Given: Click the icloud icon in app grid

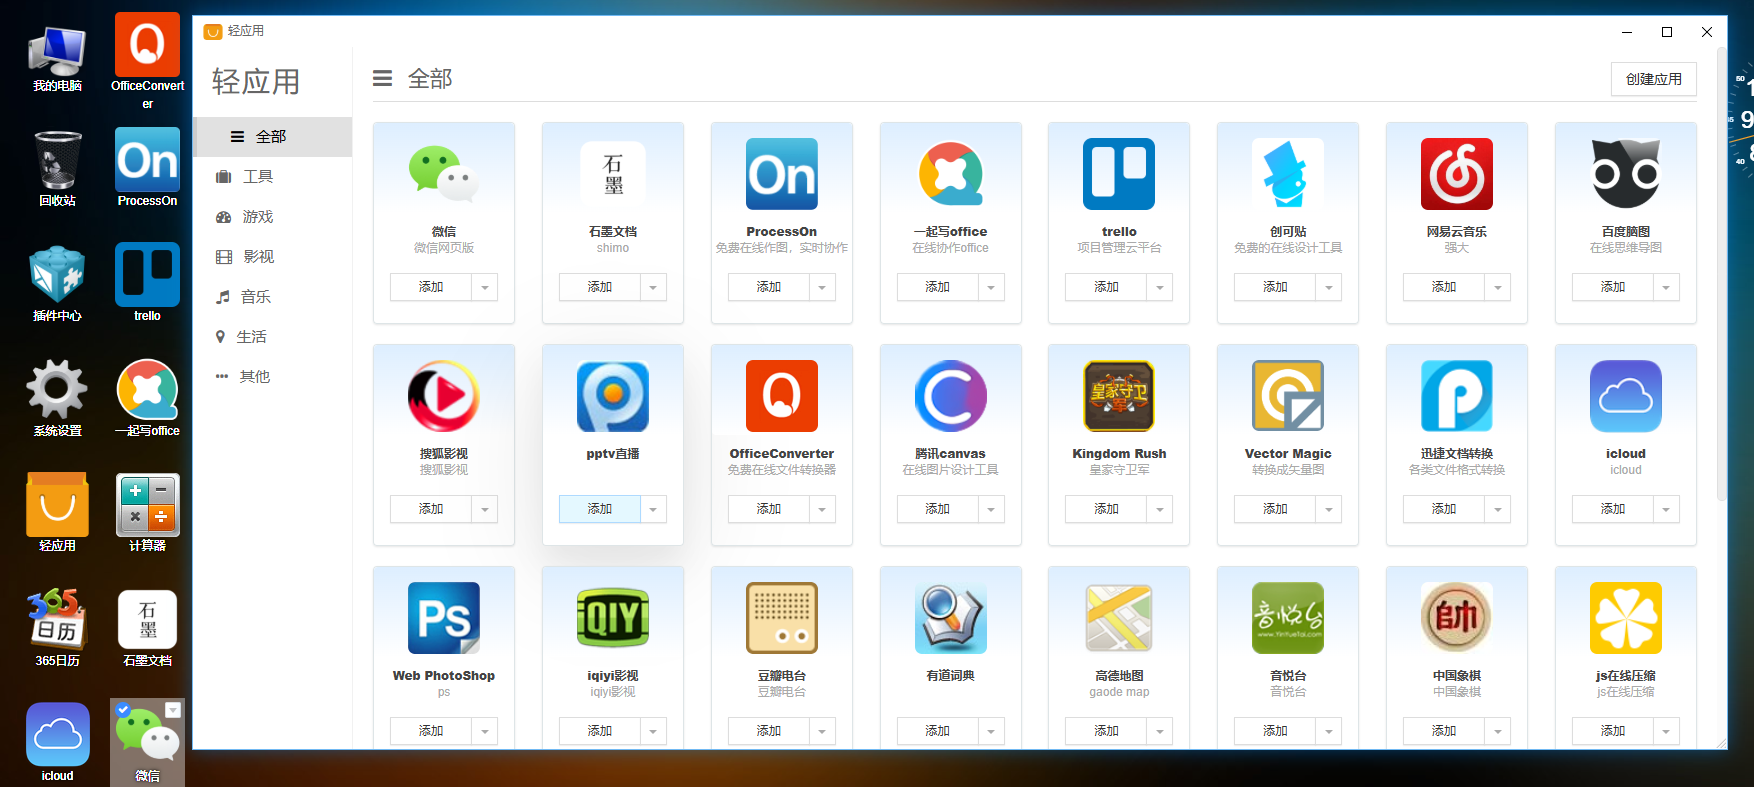Looking at the screenshot, I should click(1626, 396).
